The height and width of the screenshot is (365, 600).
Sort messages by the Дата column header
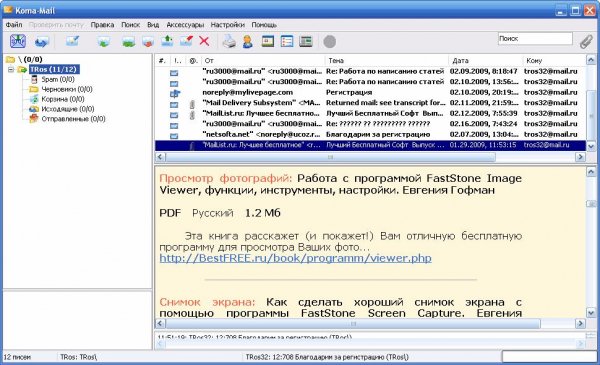[x=486, y=60]
